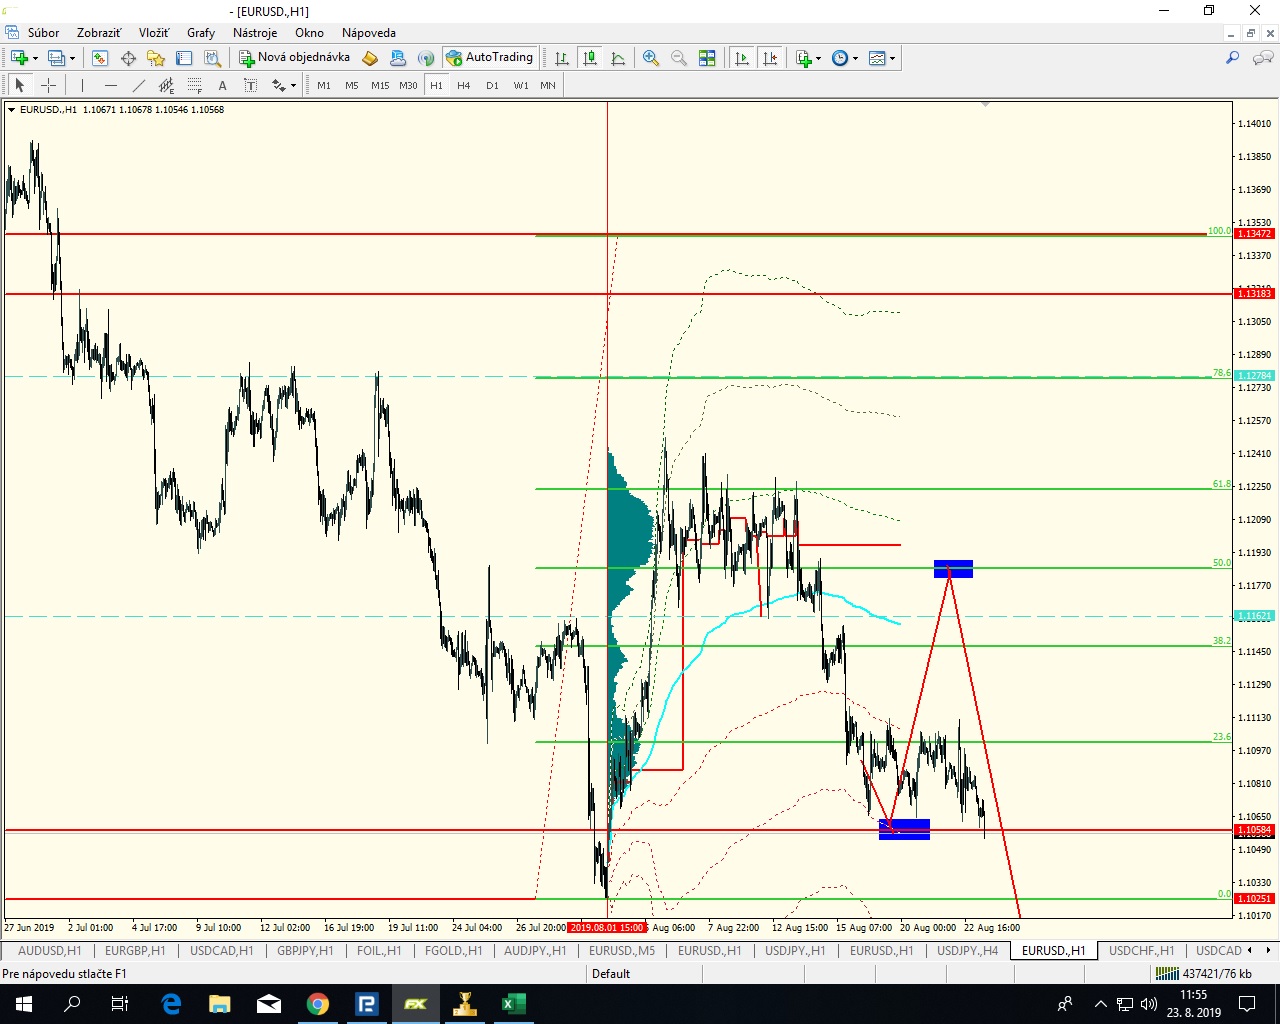Open the Profiles icon in toolbar

tap(57, 58)
